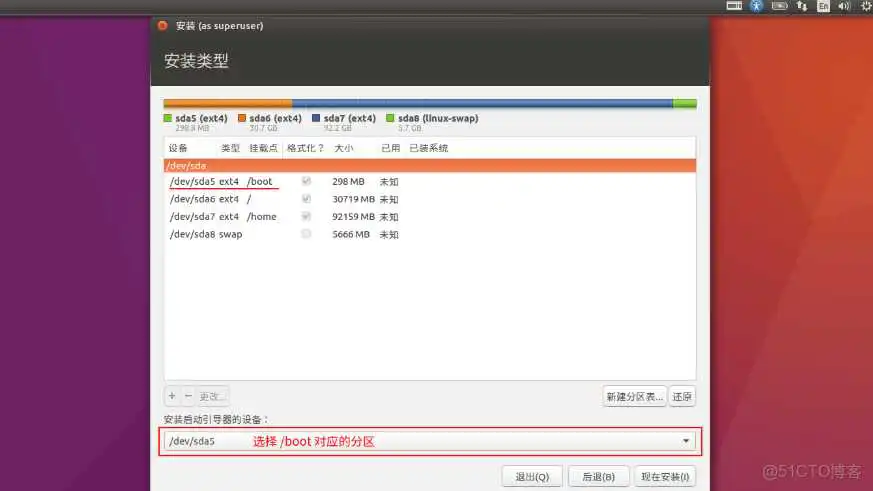The image size is (873, 491).
Task: Click the 格式化? column header
Action: click(x=305, y=148)
